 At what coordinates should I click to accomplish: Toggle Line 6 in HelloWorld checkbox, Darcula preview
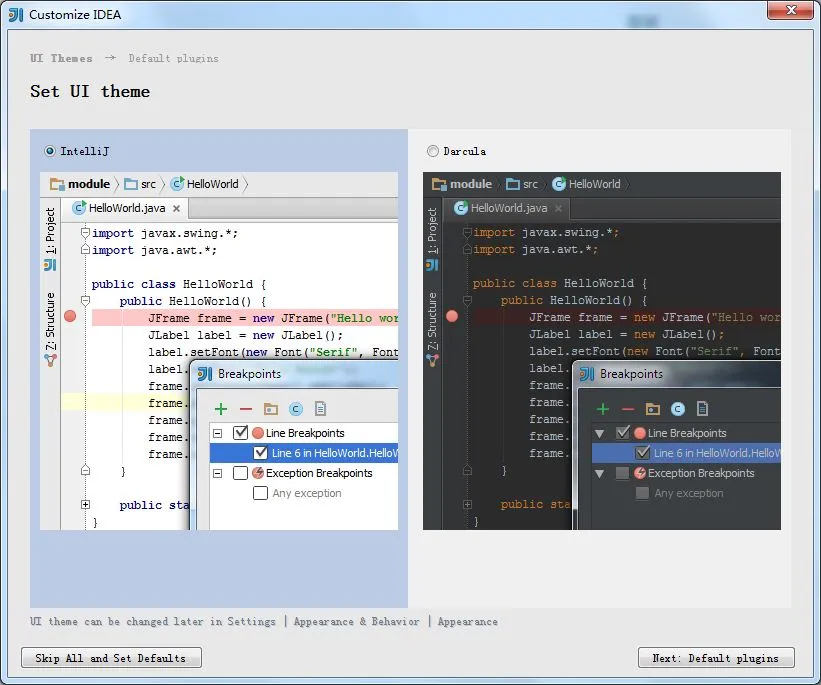(x=642, y=452)
